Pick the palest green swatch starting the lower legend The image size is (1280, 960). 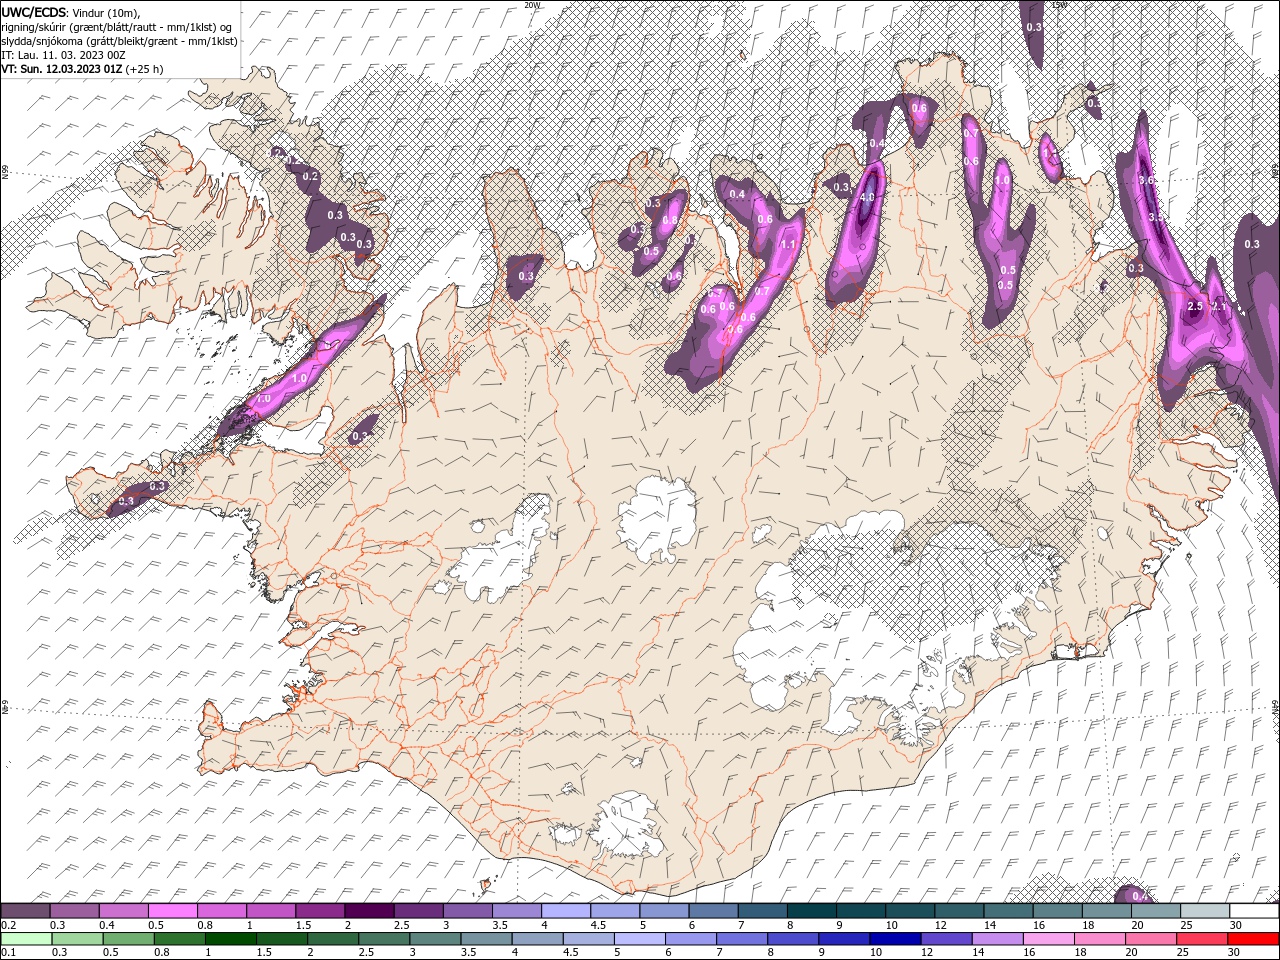pyautogui.click(x=26, y=938)
